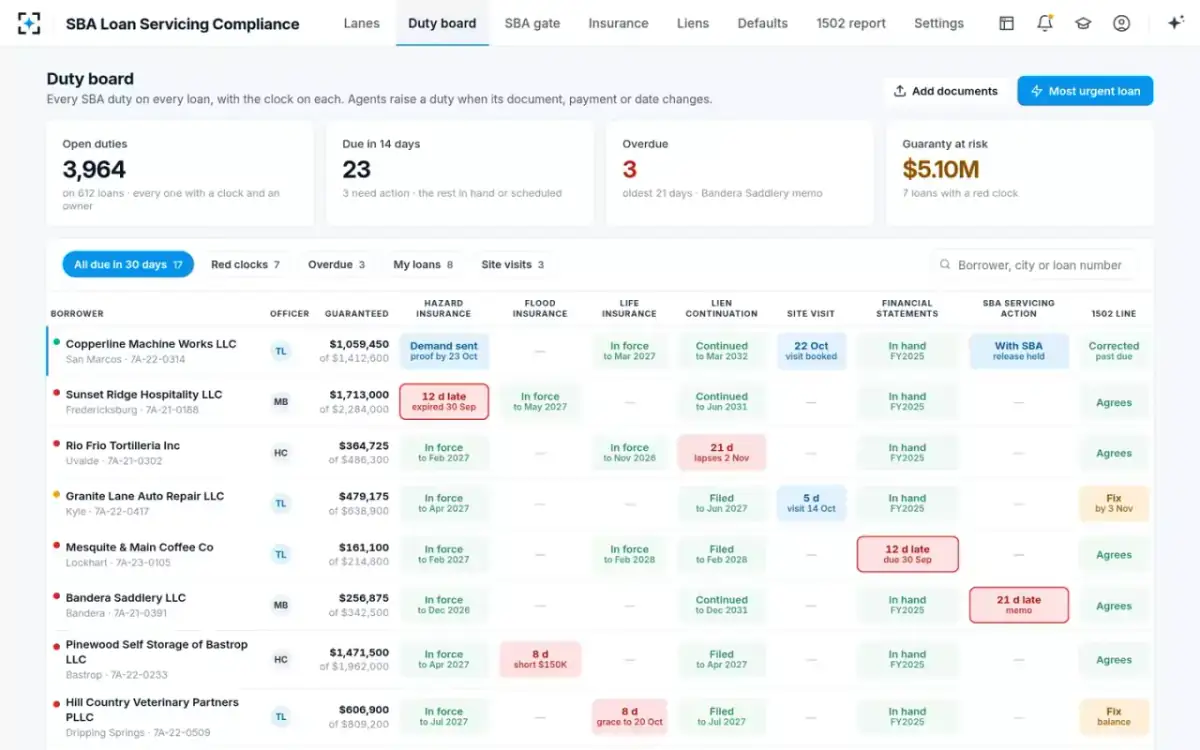Image resolution: width=1200 pixels, height=750 pixels.
Task: Open Granite Lane Auto Repair LLC borrower
Action: (145, 496)
